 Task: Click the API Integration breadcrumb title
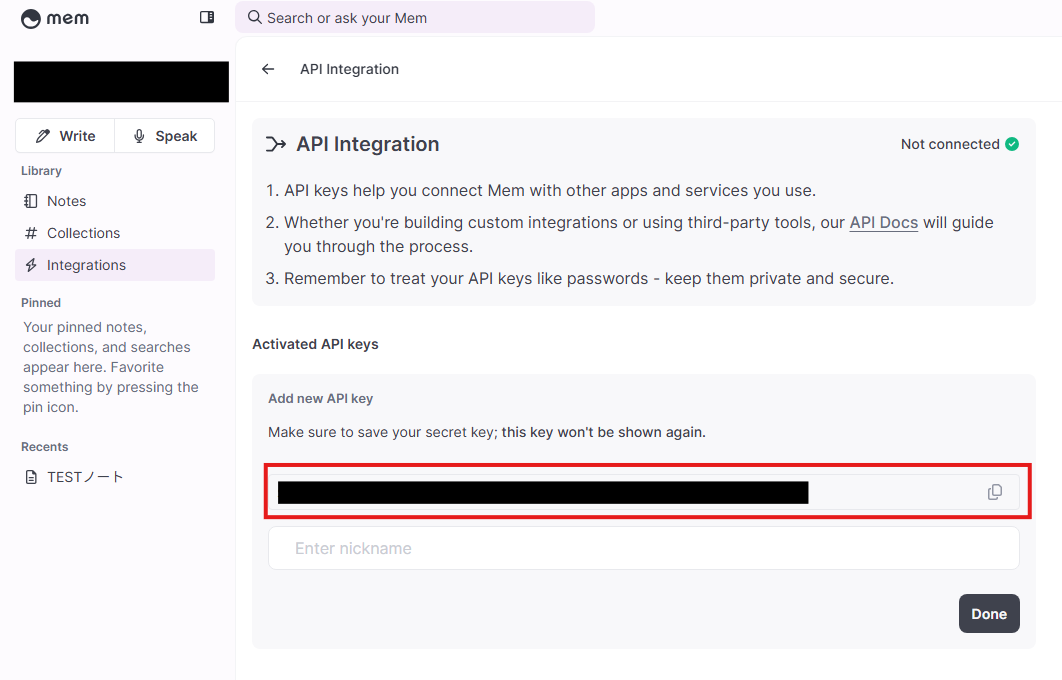pos(349,69)
